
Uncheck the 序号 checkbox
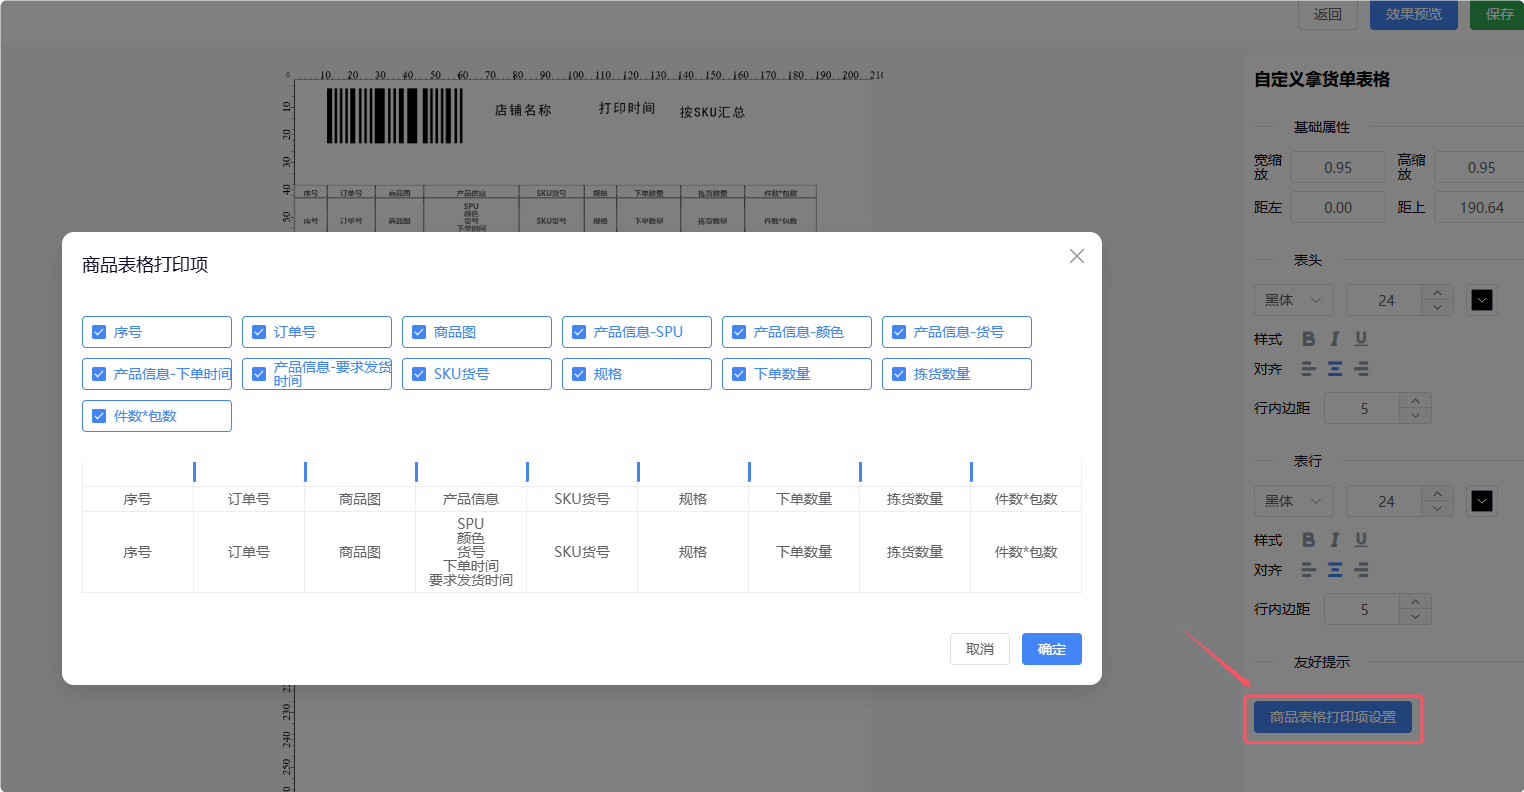pos(99,332)
